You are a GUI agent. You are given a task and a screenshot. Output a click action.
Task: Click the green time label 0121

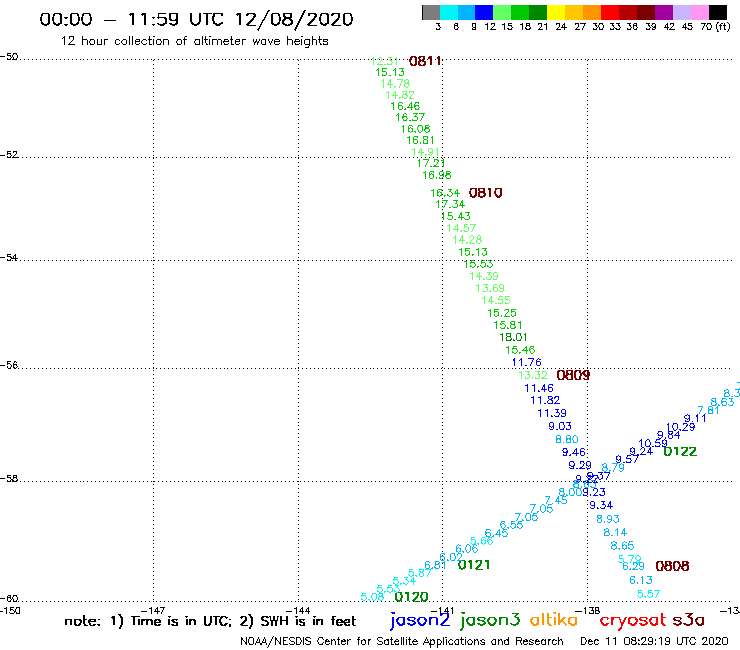pos(474,565)
